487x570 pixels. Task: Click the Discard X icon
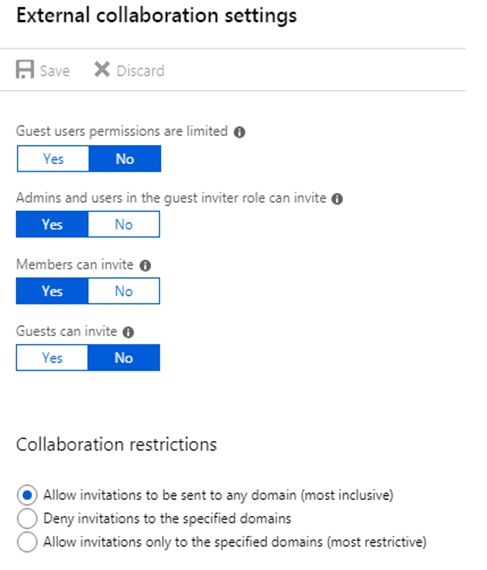(102, 69)
